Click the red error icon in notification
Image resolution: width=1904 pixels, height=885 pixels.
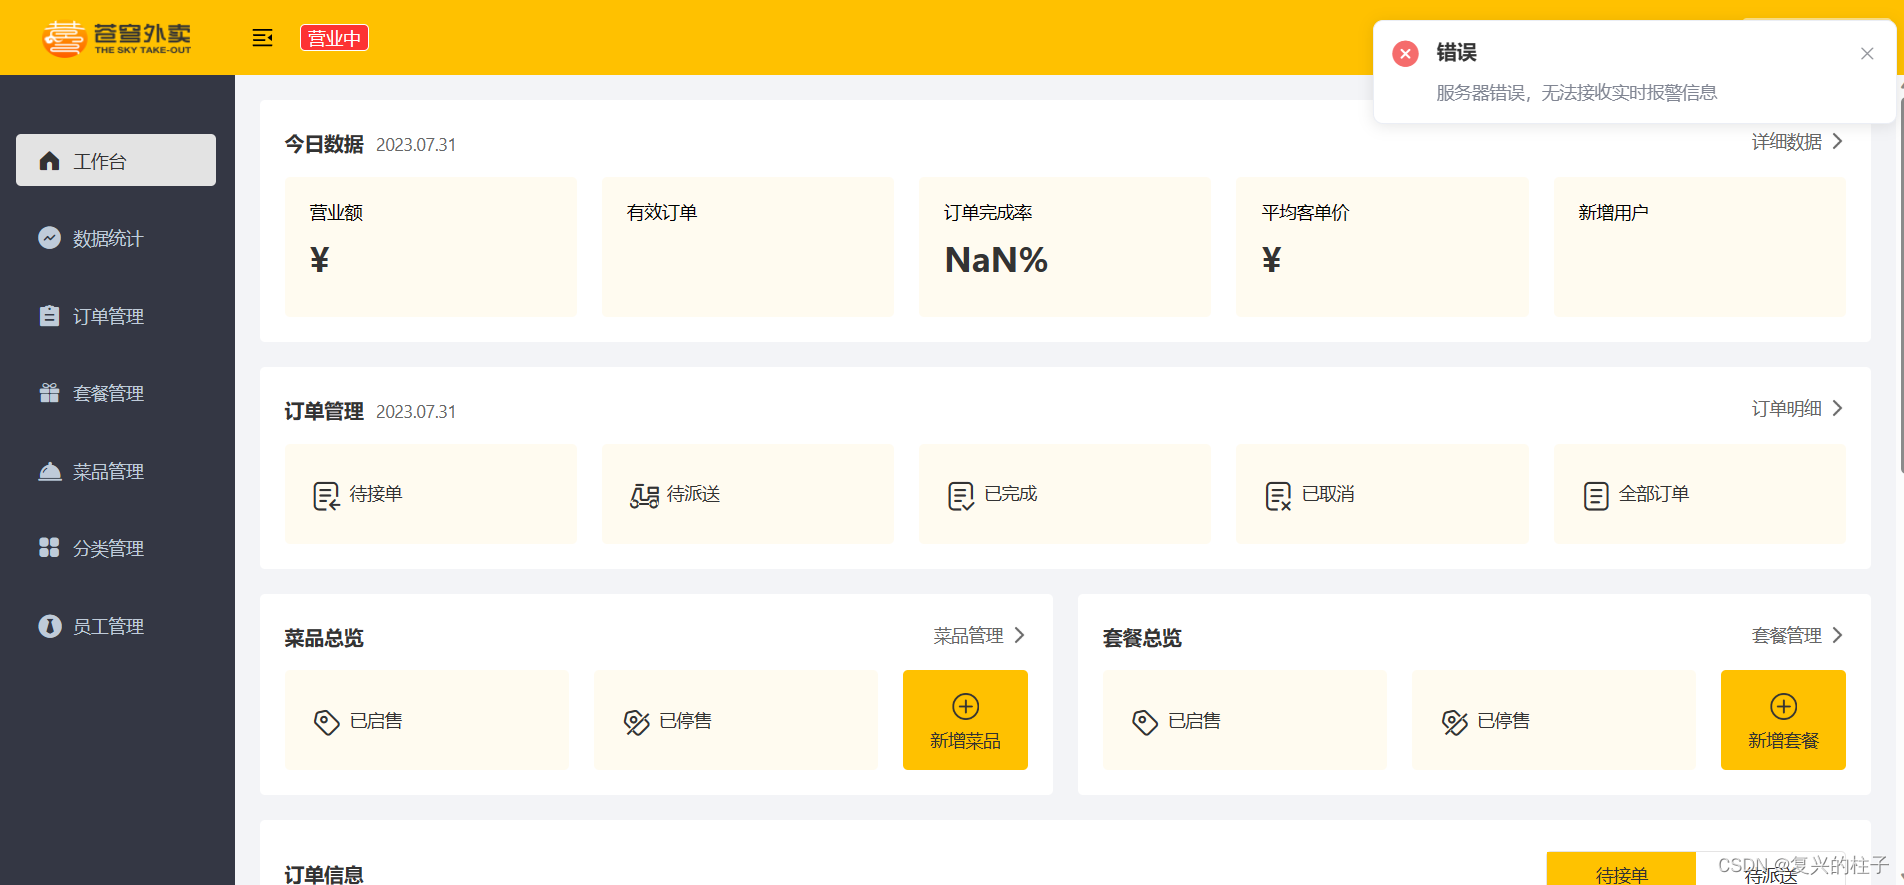pos(1405,53)
